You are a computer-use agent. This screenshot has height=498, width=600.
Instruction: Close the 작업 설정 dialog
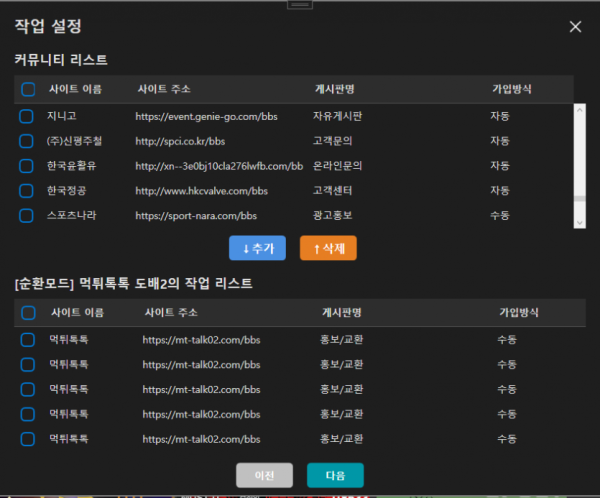click(575, 27)
